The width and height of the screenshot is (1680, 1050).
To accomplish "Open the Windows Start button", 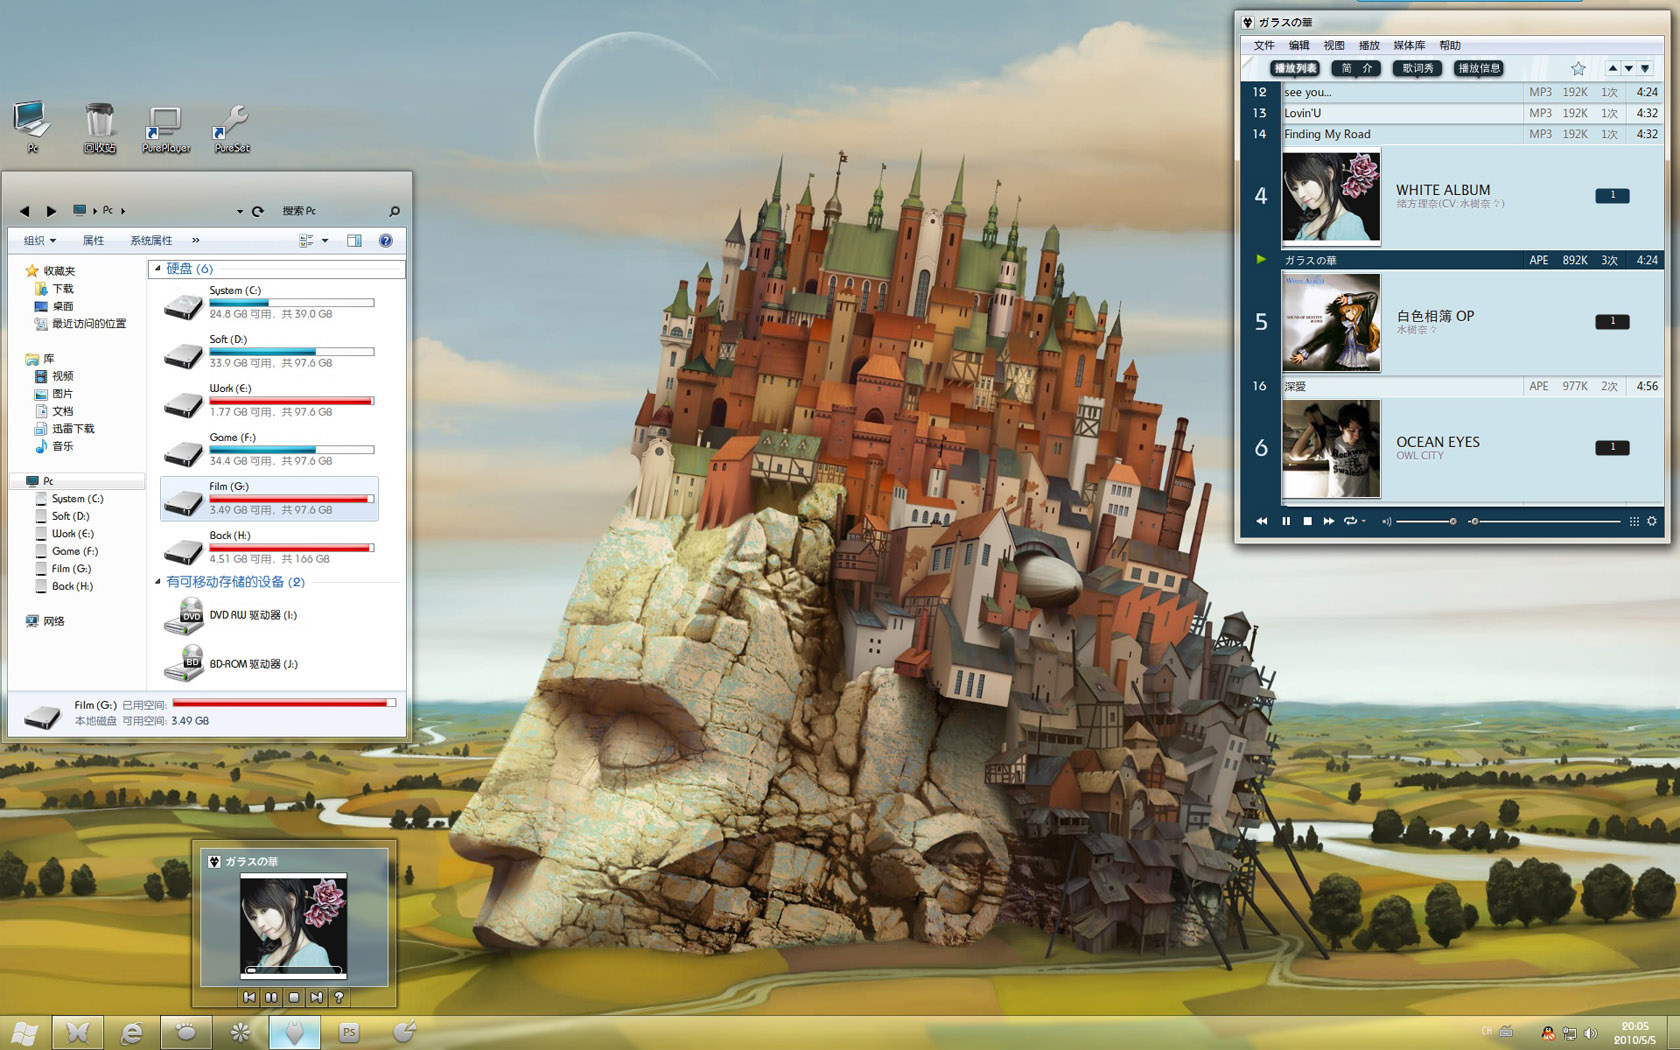I will coord(25,1033).
